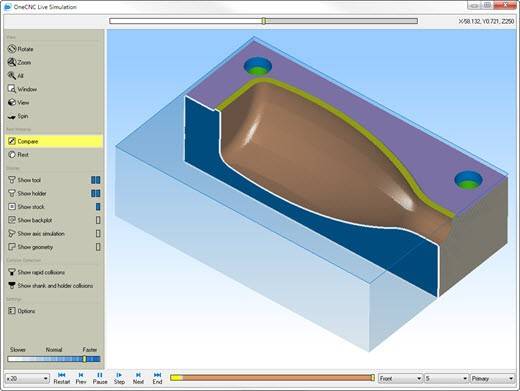520x391 pixels.
Task: Select the Rotate view tool
Action: click(x=21, y=49)
